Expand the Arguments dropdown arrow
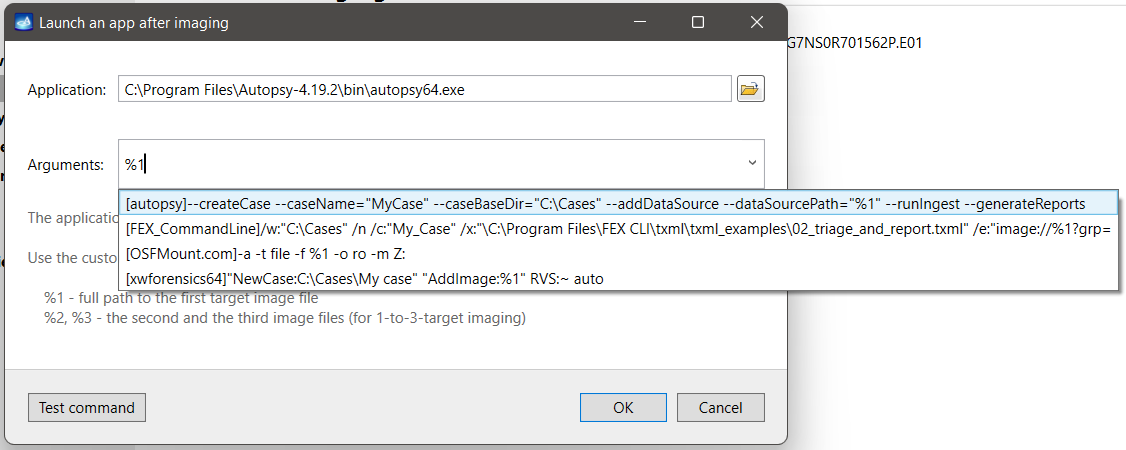This screenshot has height=450, width=1126. [752, 164]
